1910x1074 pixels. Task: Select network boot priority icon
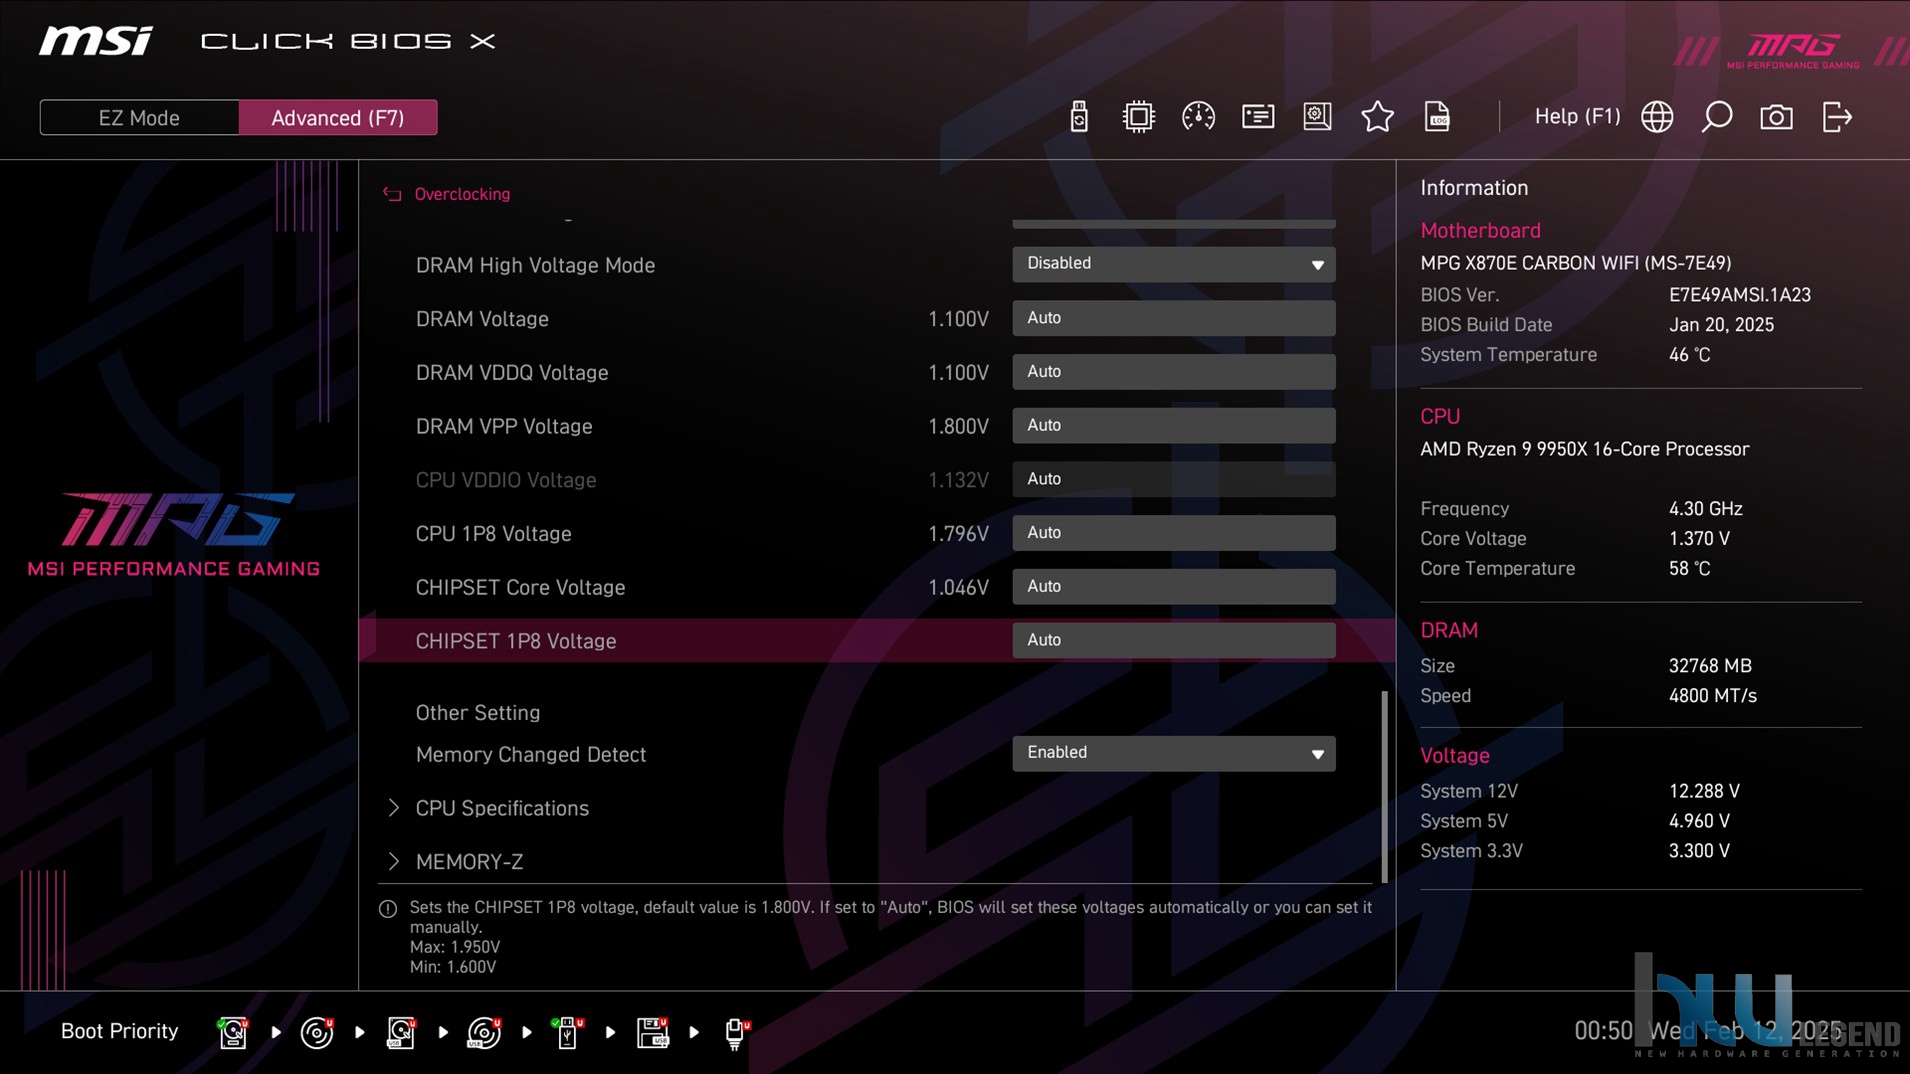pos(736,1032)
